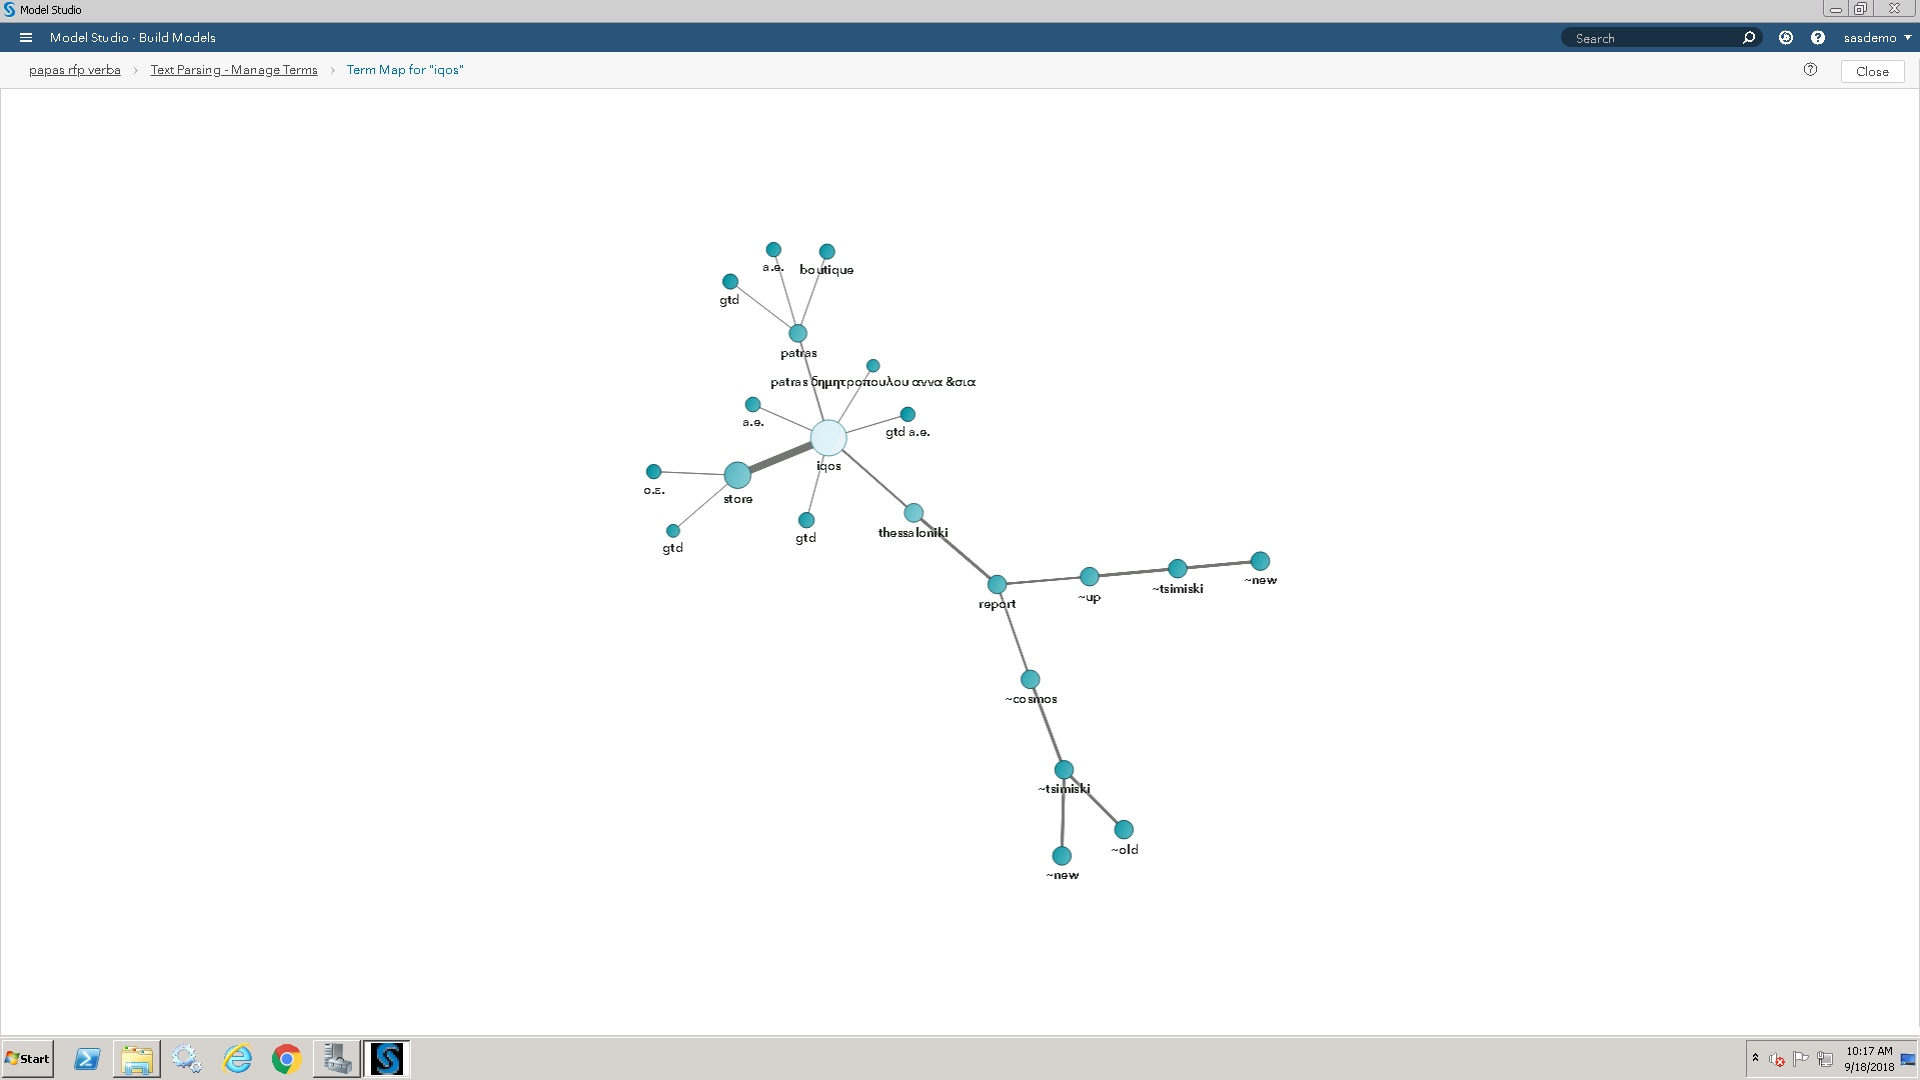Launch PowerShell from the taskbar

point(87,1059)
